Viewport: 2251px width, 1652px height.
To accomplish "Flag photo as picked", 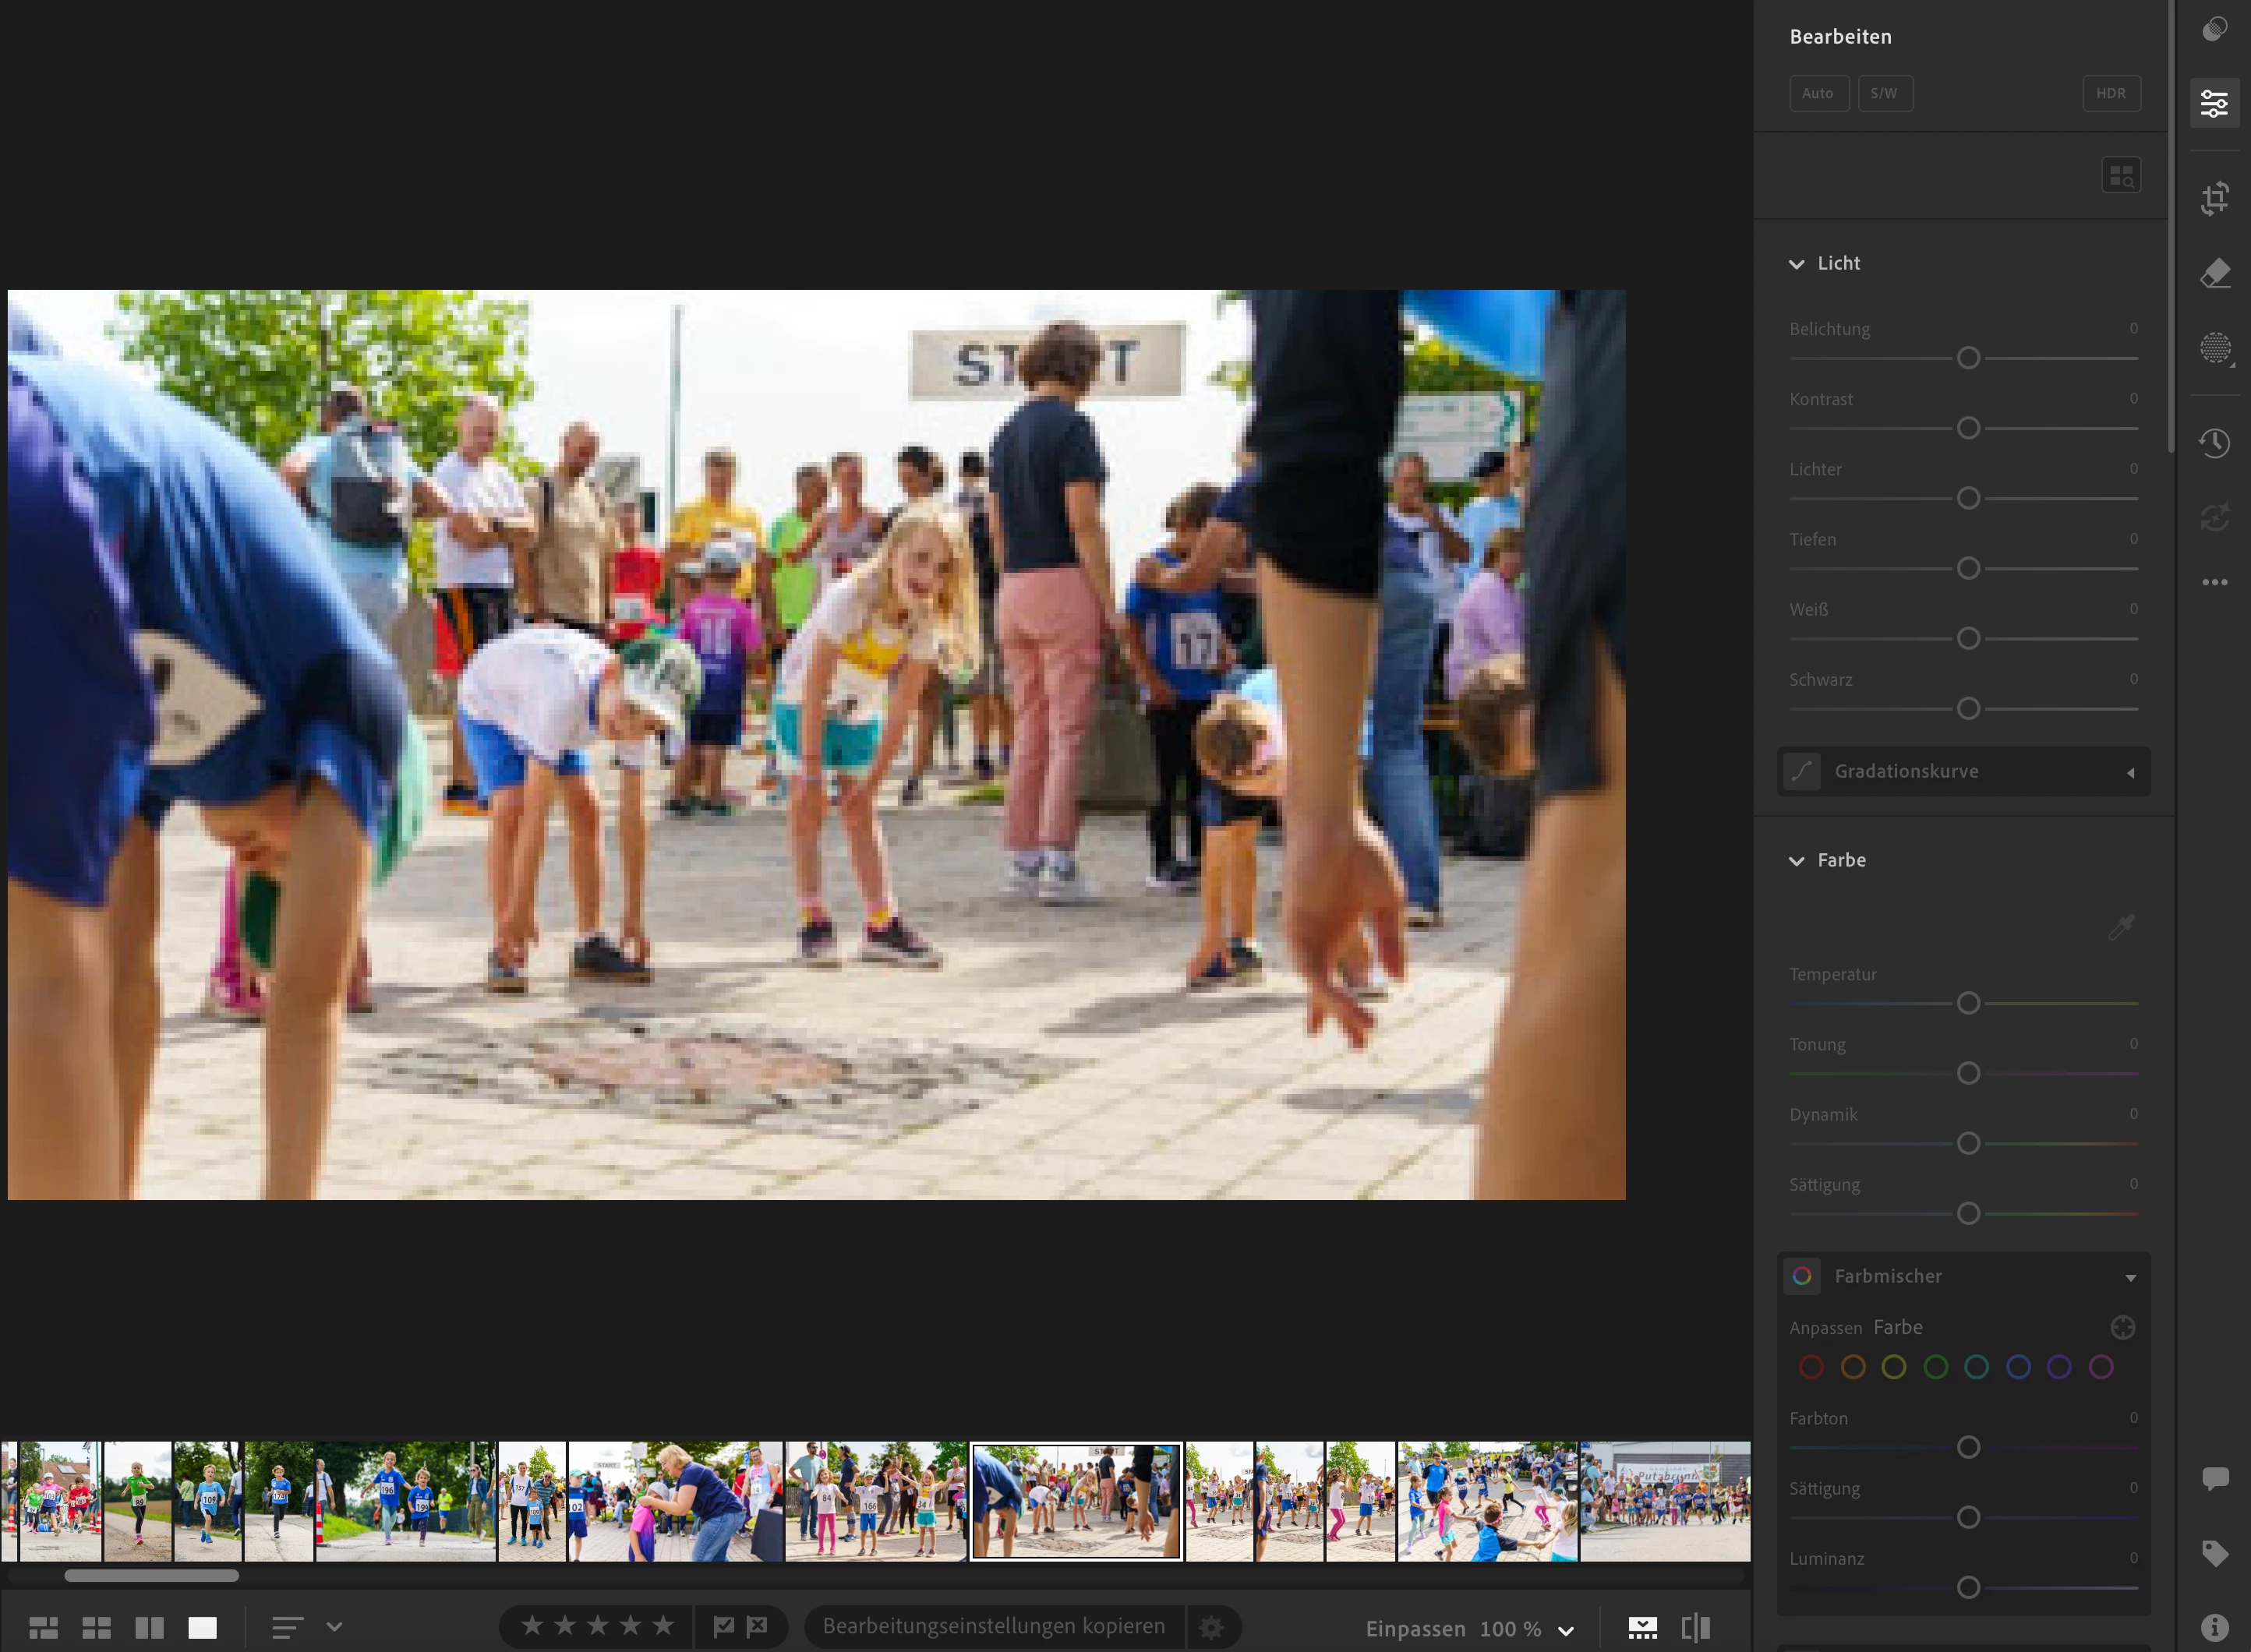I will tap(723, 1627).
